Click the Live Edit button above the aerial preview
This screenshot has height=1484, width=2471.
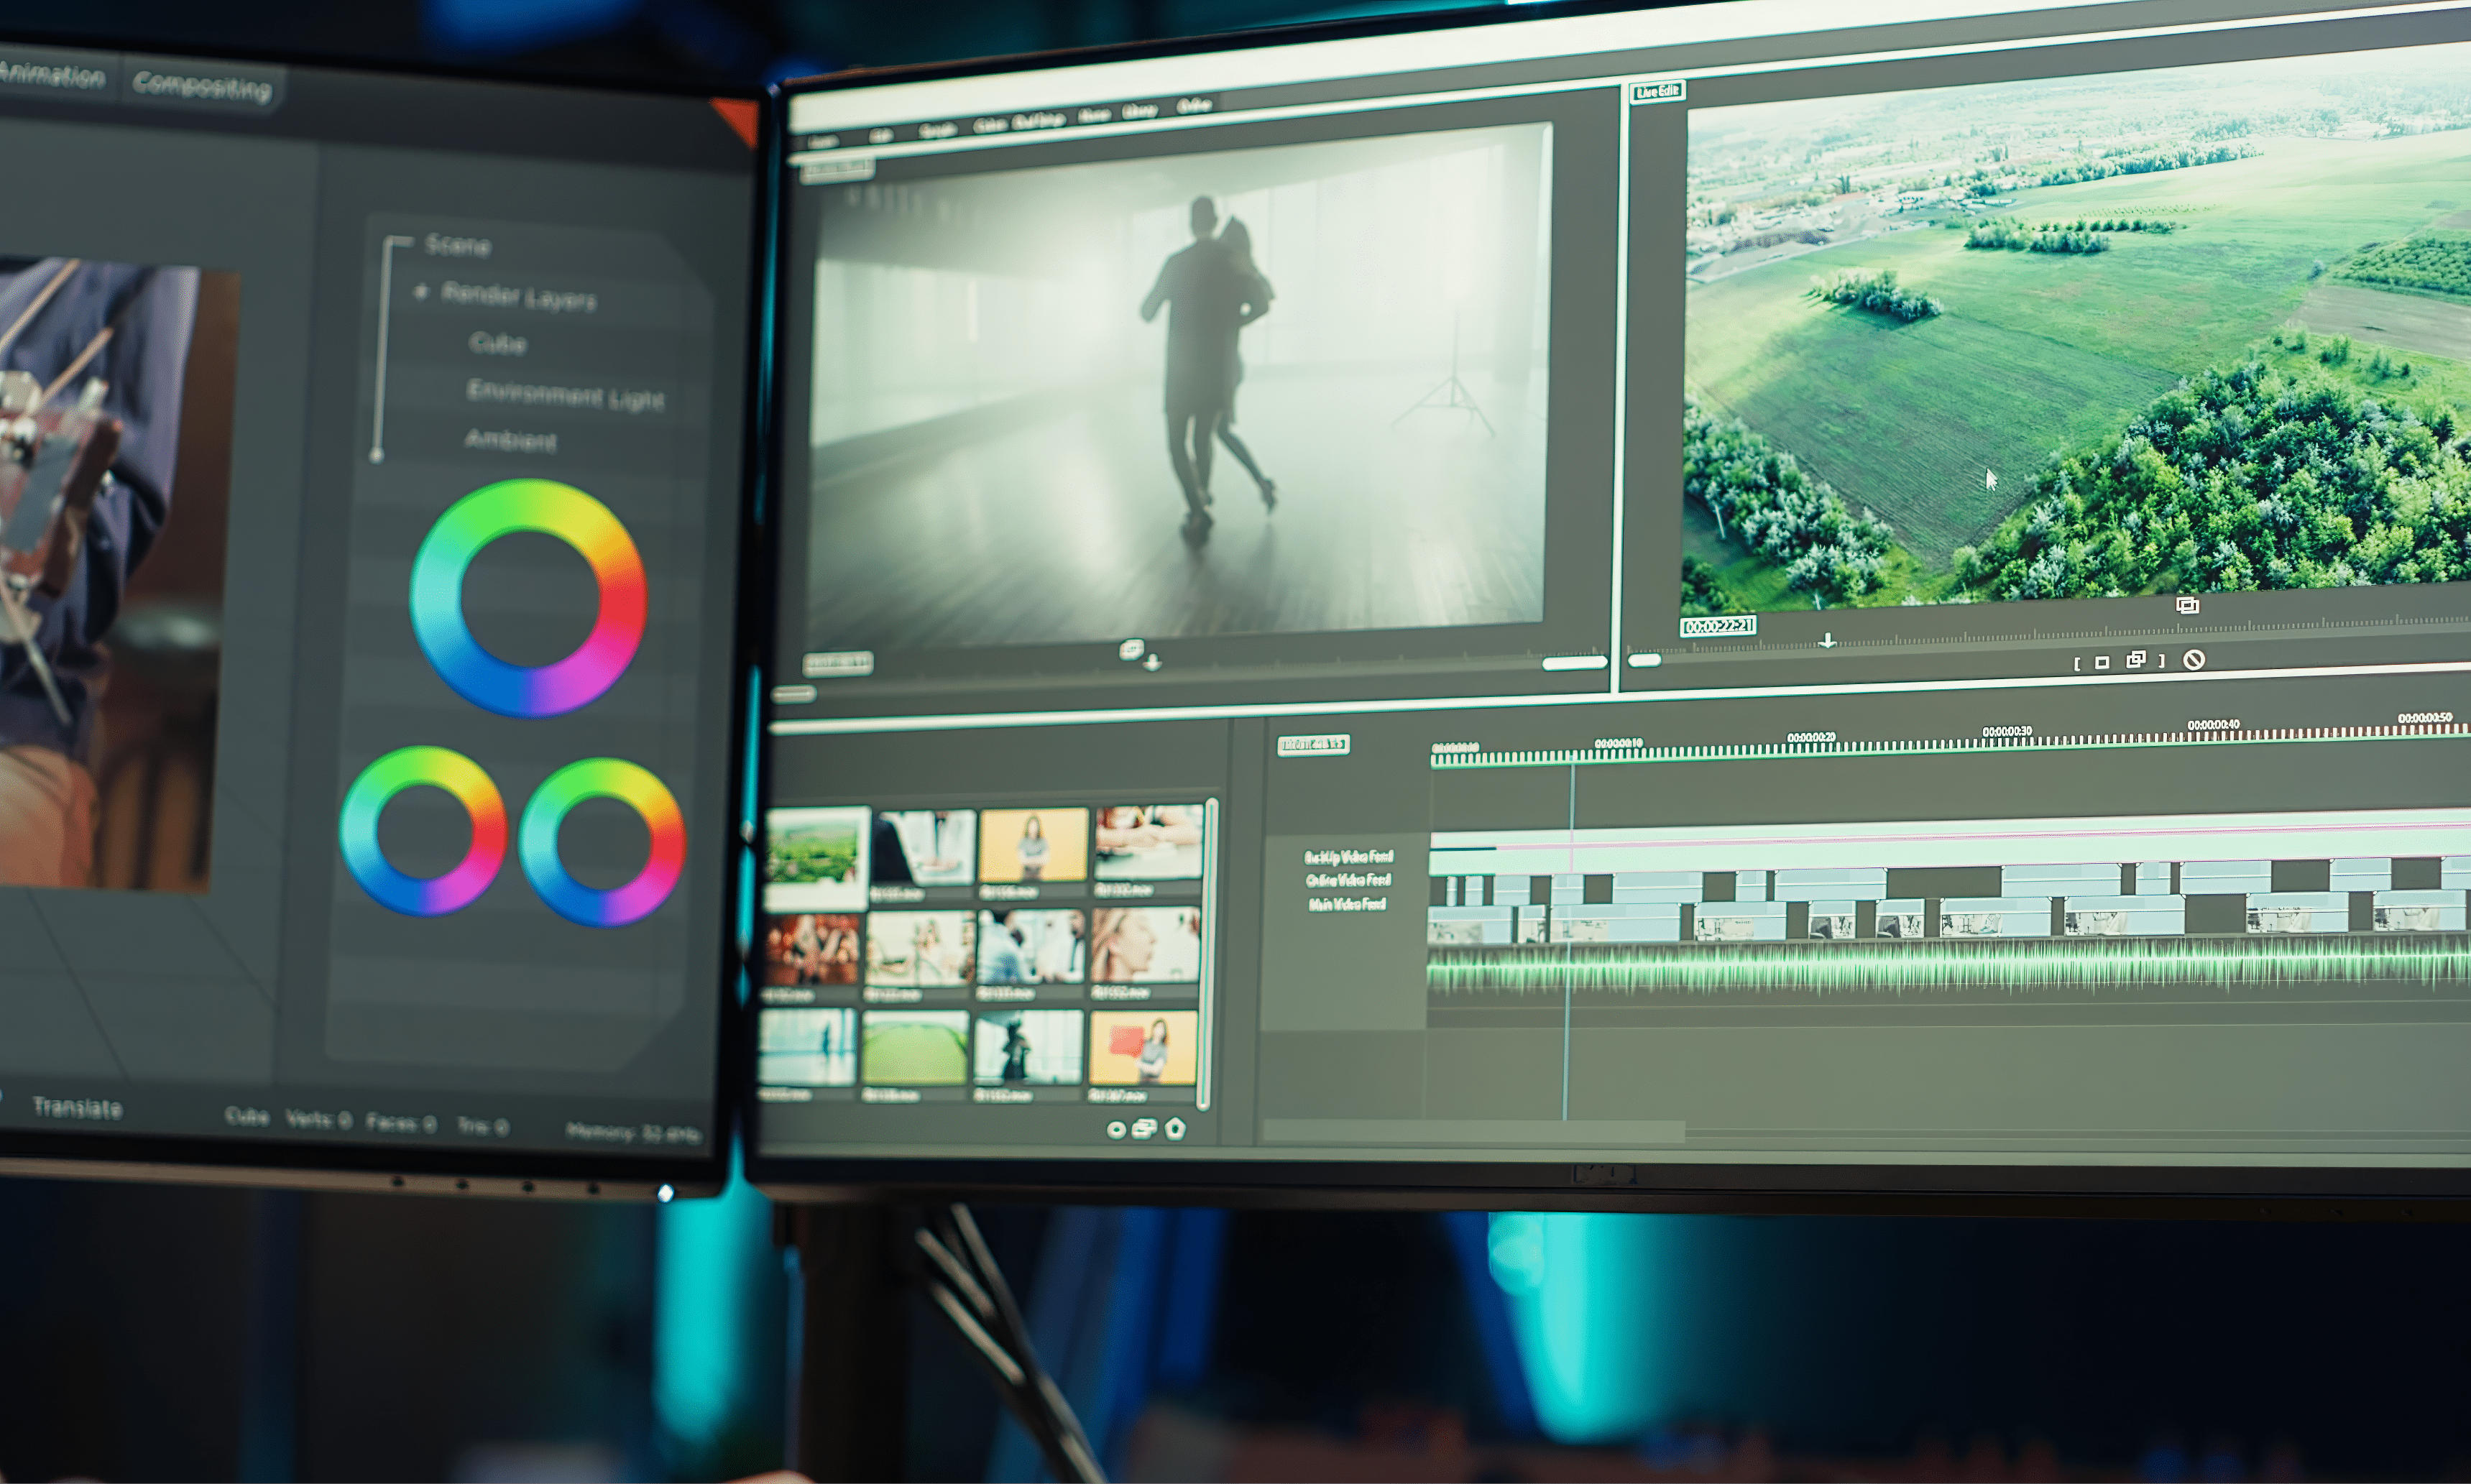point(1657,92)
